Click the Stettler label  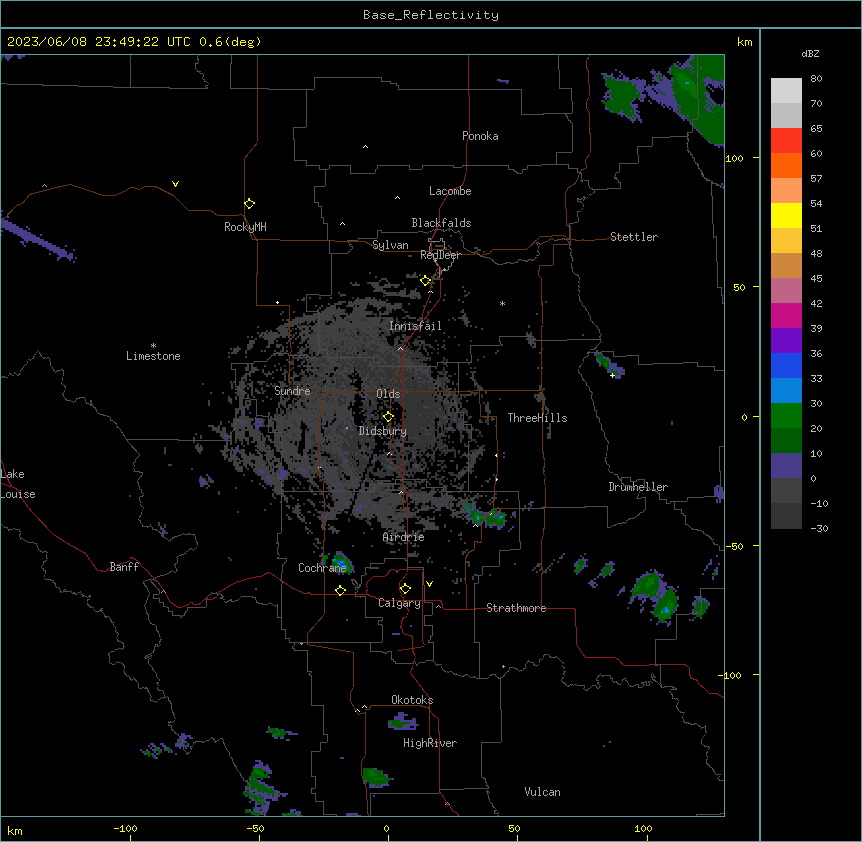click(x=634, y=237)
